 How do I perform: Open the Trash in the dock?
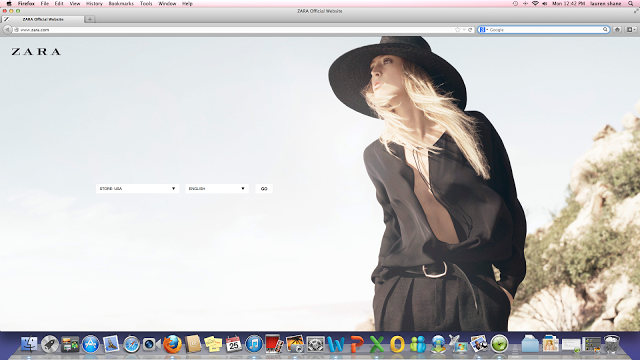point(611,344)
